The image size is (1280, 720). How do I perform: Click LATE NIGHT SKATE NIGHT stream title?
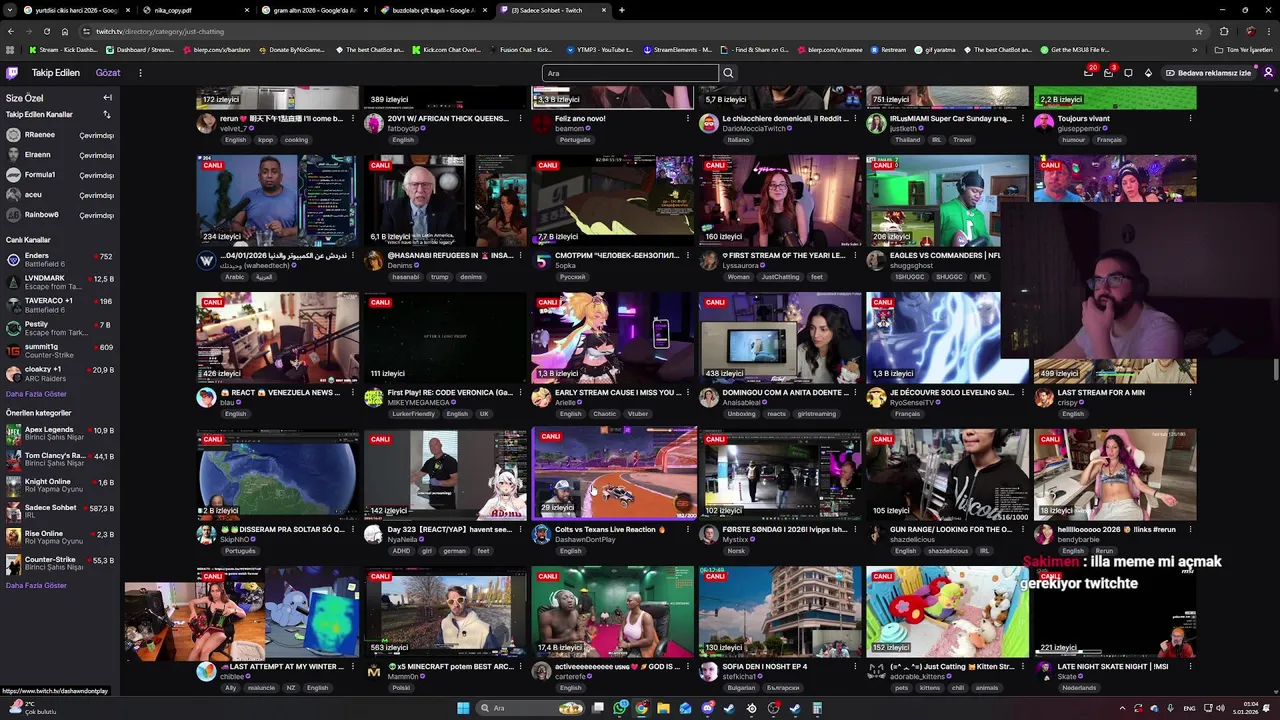click(1113, 666)
